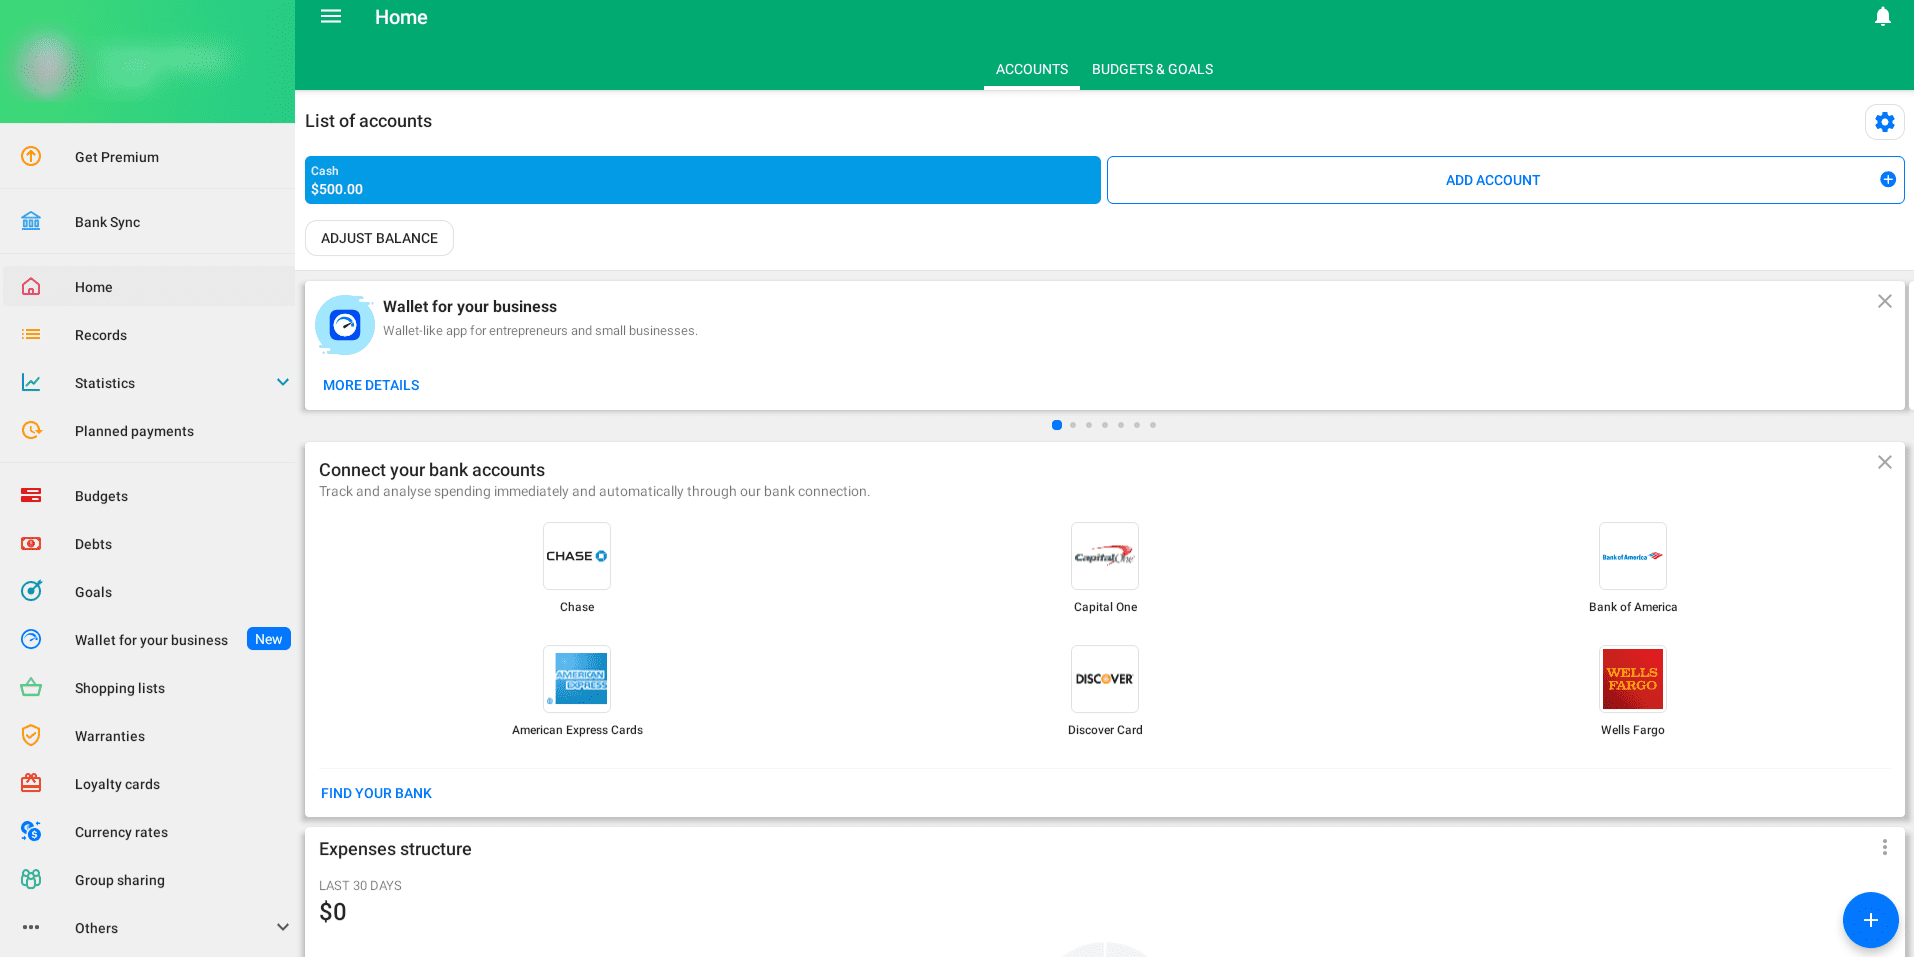
Task: Click the Bank Sync bank icon
Action: click(x=31, y=221)
